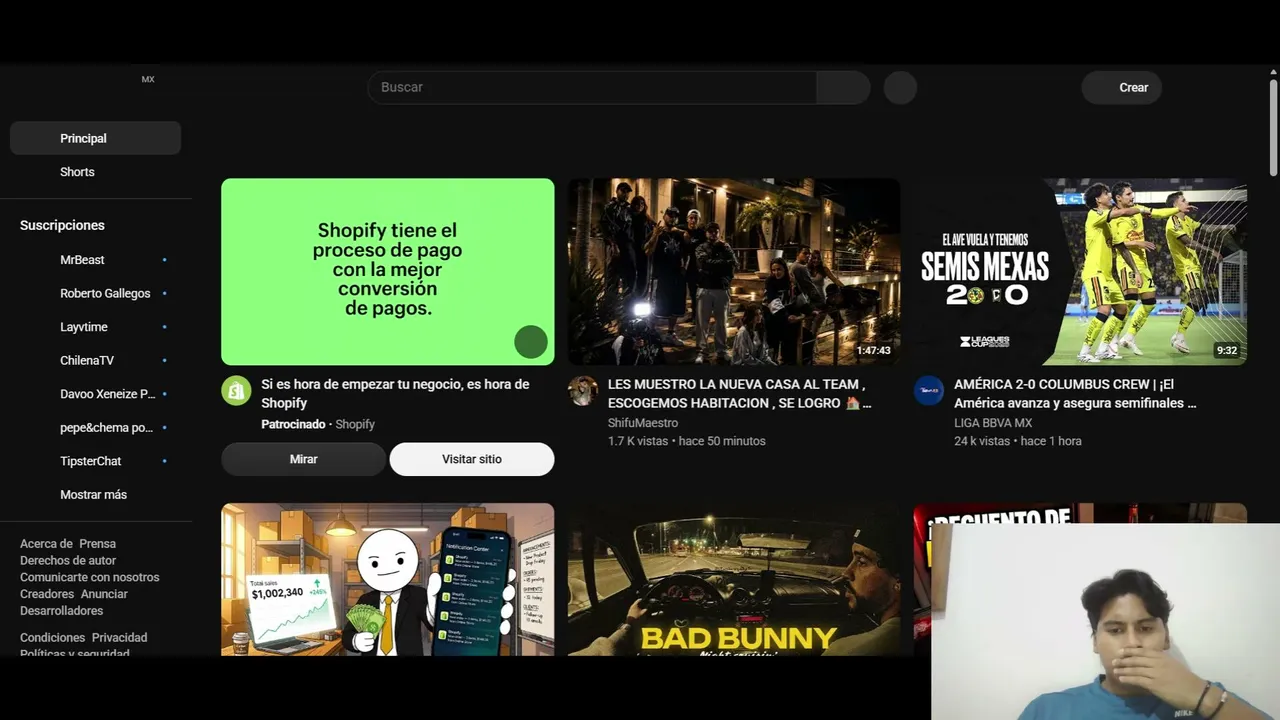The image size is (1280, 720).
Task: Open the ShifuMaestro channel name link
Action: (643, 423)
